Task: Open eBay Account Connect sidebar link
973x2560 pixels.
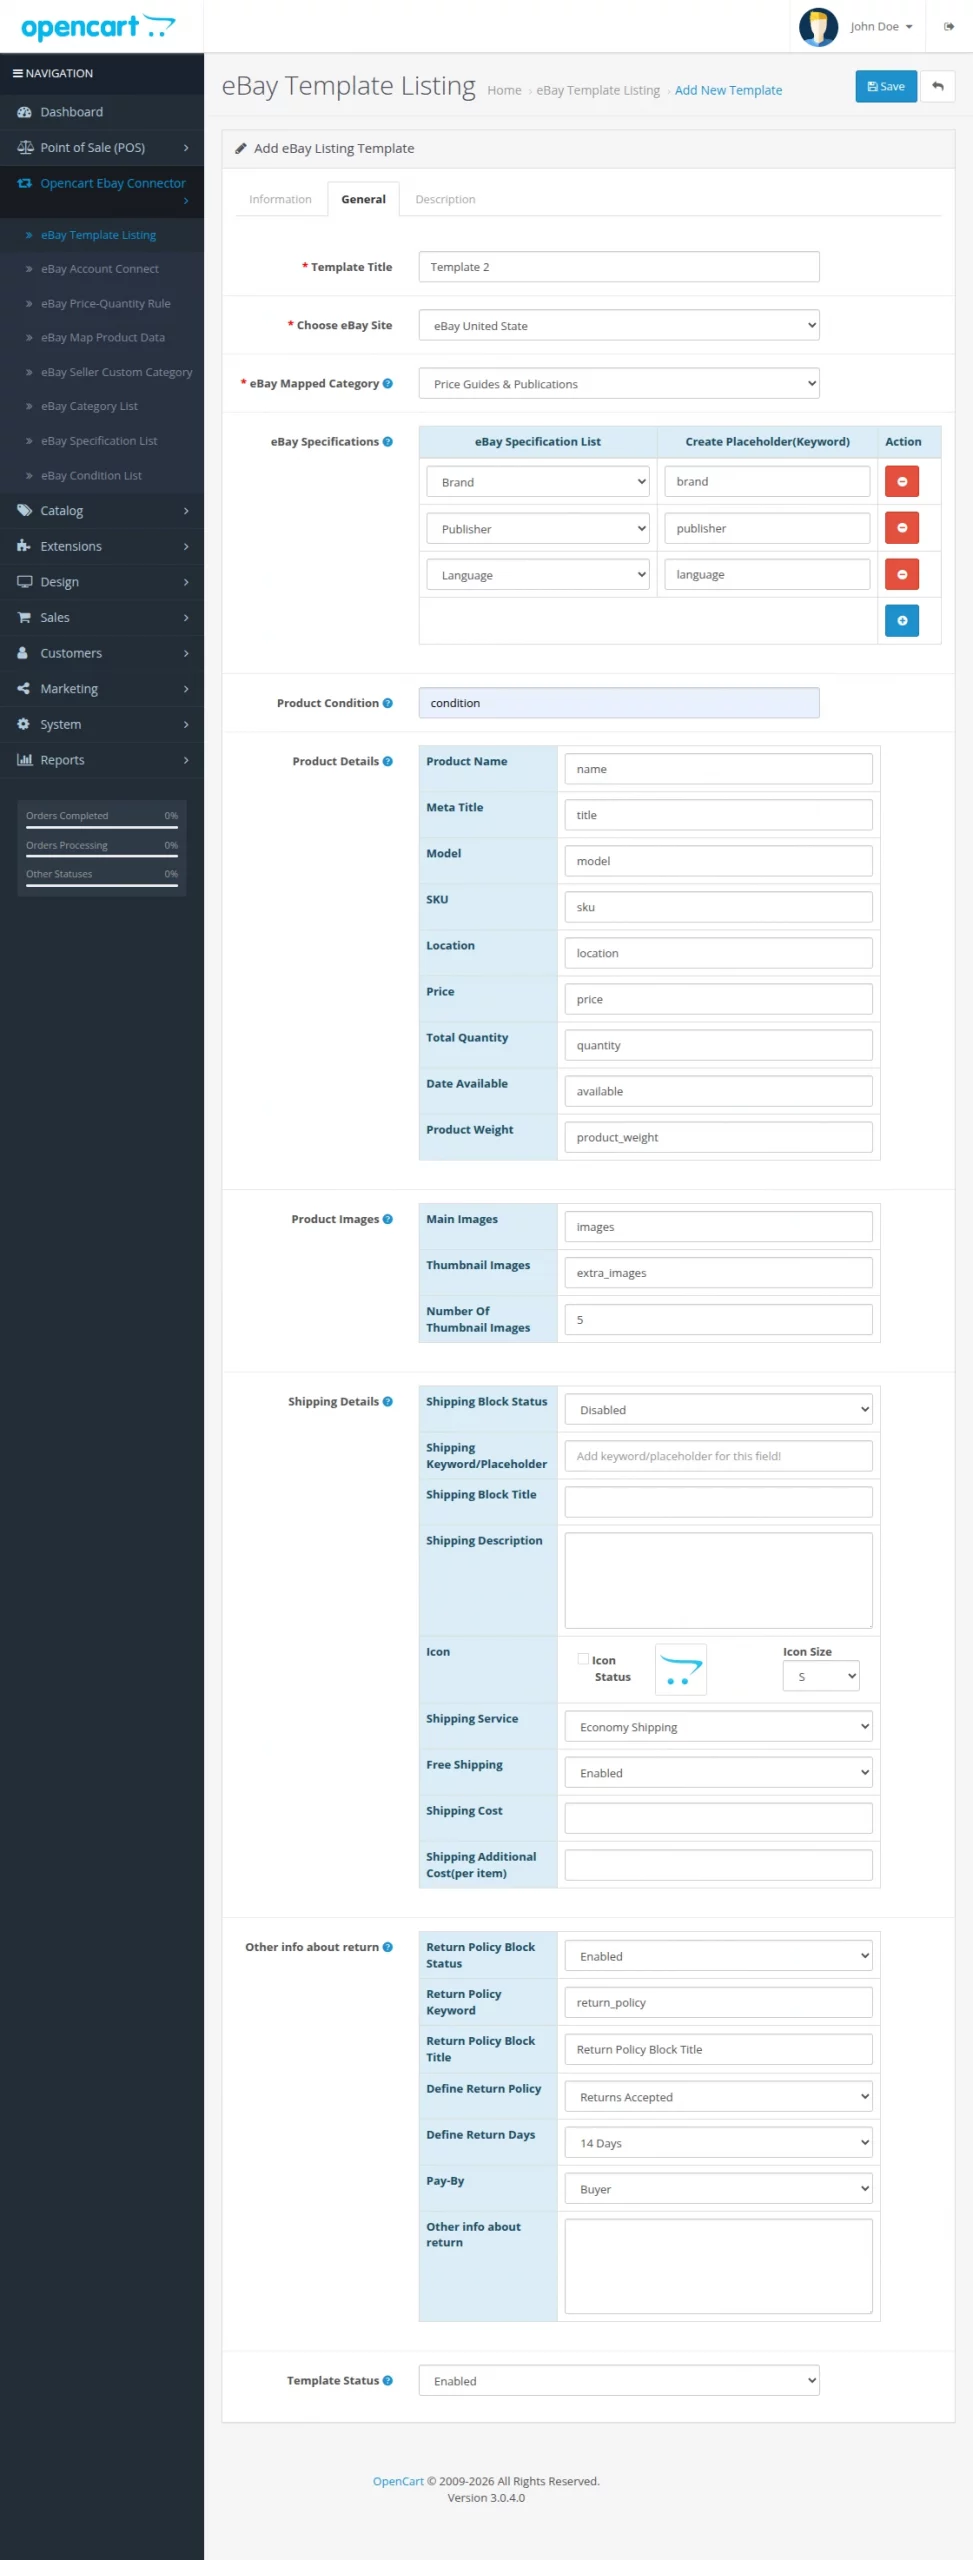Action: (x=100, y=269)
